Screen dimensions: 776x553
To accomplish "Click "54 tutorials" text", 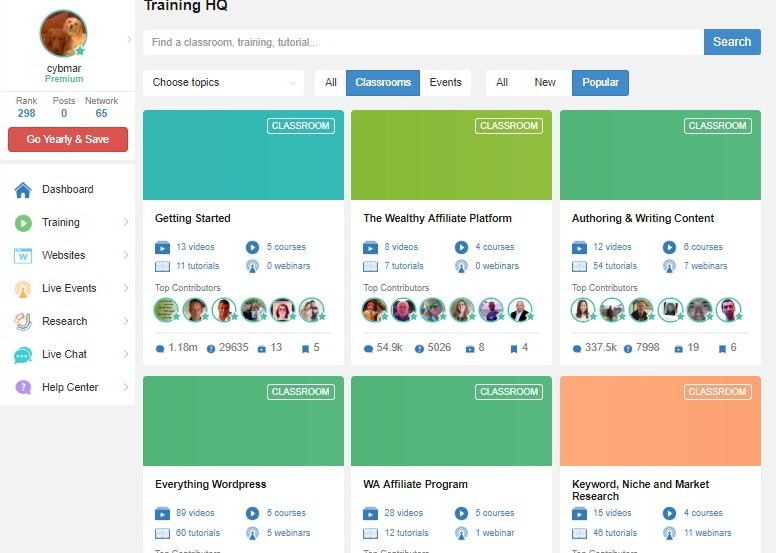I will coord(615,266).
